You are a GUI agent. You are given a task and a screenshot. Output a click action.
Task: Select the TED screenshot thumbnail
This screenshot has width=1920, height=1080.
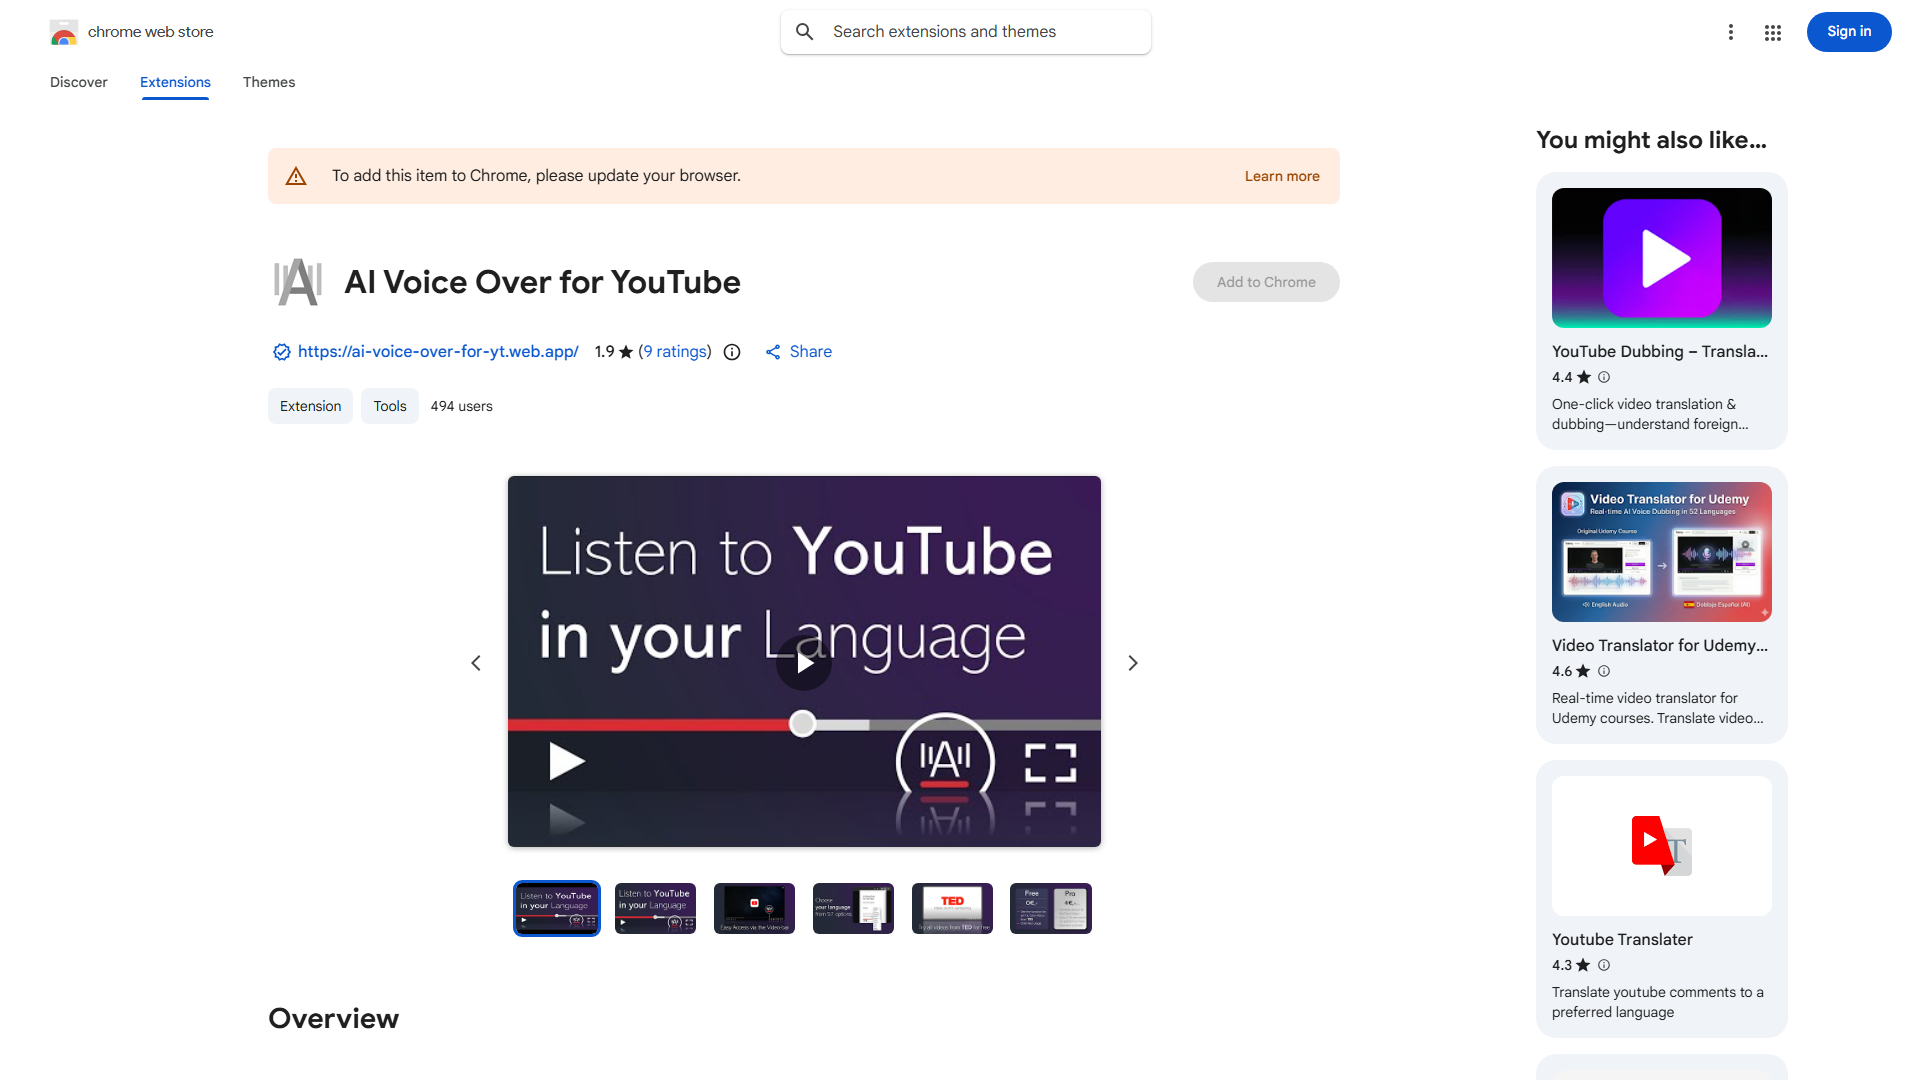click(951, 908)
